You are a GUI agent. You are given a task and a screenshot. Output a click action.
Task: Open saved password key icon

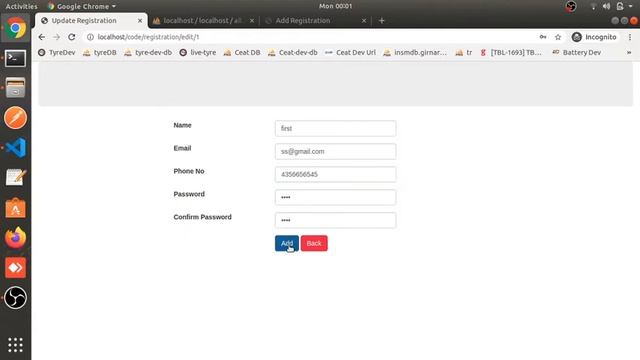pyautogui.click(x=543, y=37)
